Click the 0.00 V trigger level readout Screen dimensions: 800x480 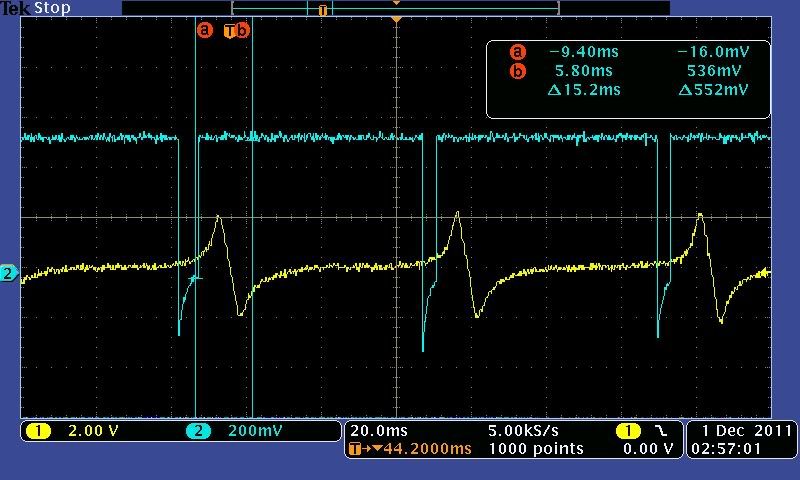[x=647, y=449]
